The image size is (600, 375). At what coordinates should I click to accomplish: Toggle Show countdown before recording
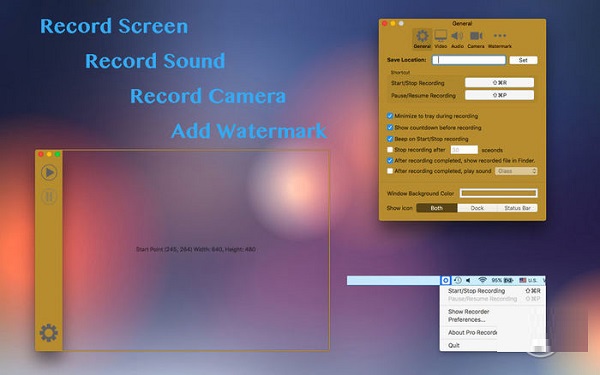390,127
